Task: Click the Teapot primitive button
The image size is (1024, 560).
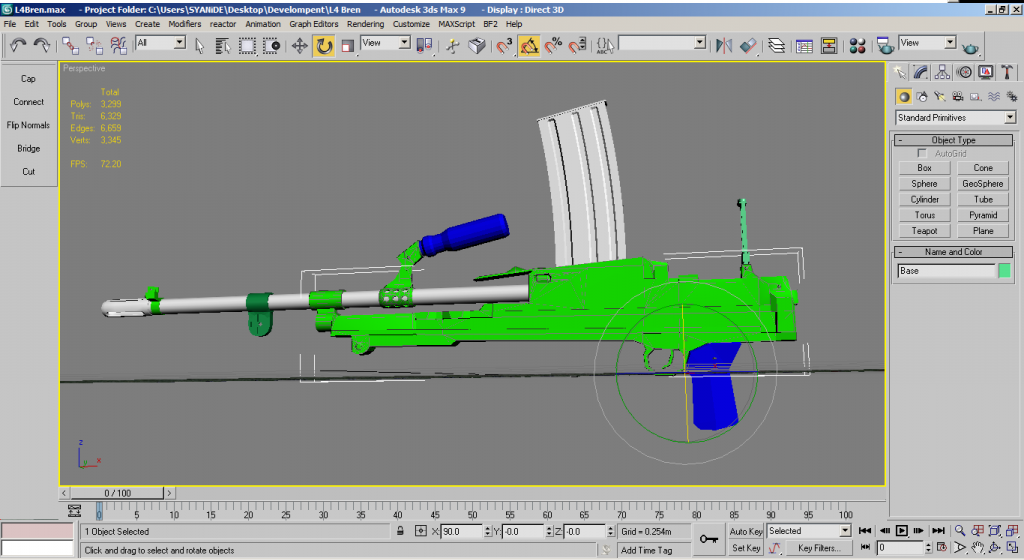Action: (x=924, y=231)
